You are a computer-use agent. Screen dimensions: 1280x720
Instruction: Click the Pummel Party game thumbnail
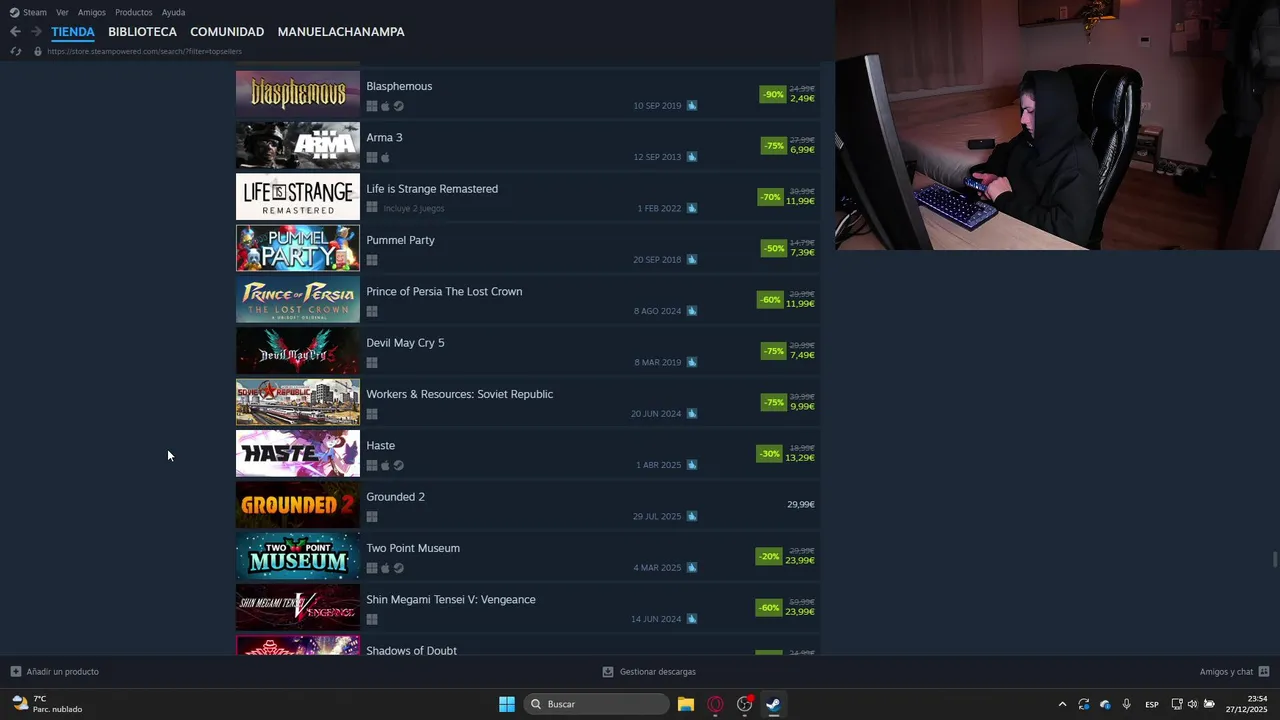click(298, 248)
